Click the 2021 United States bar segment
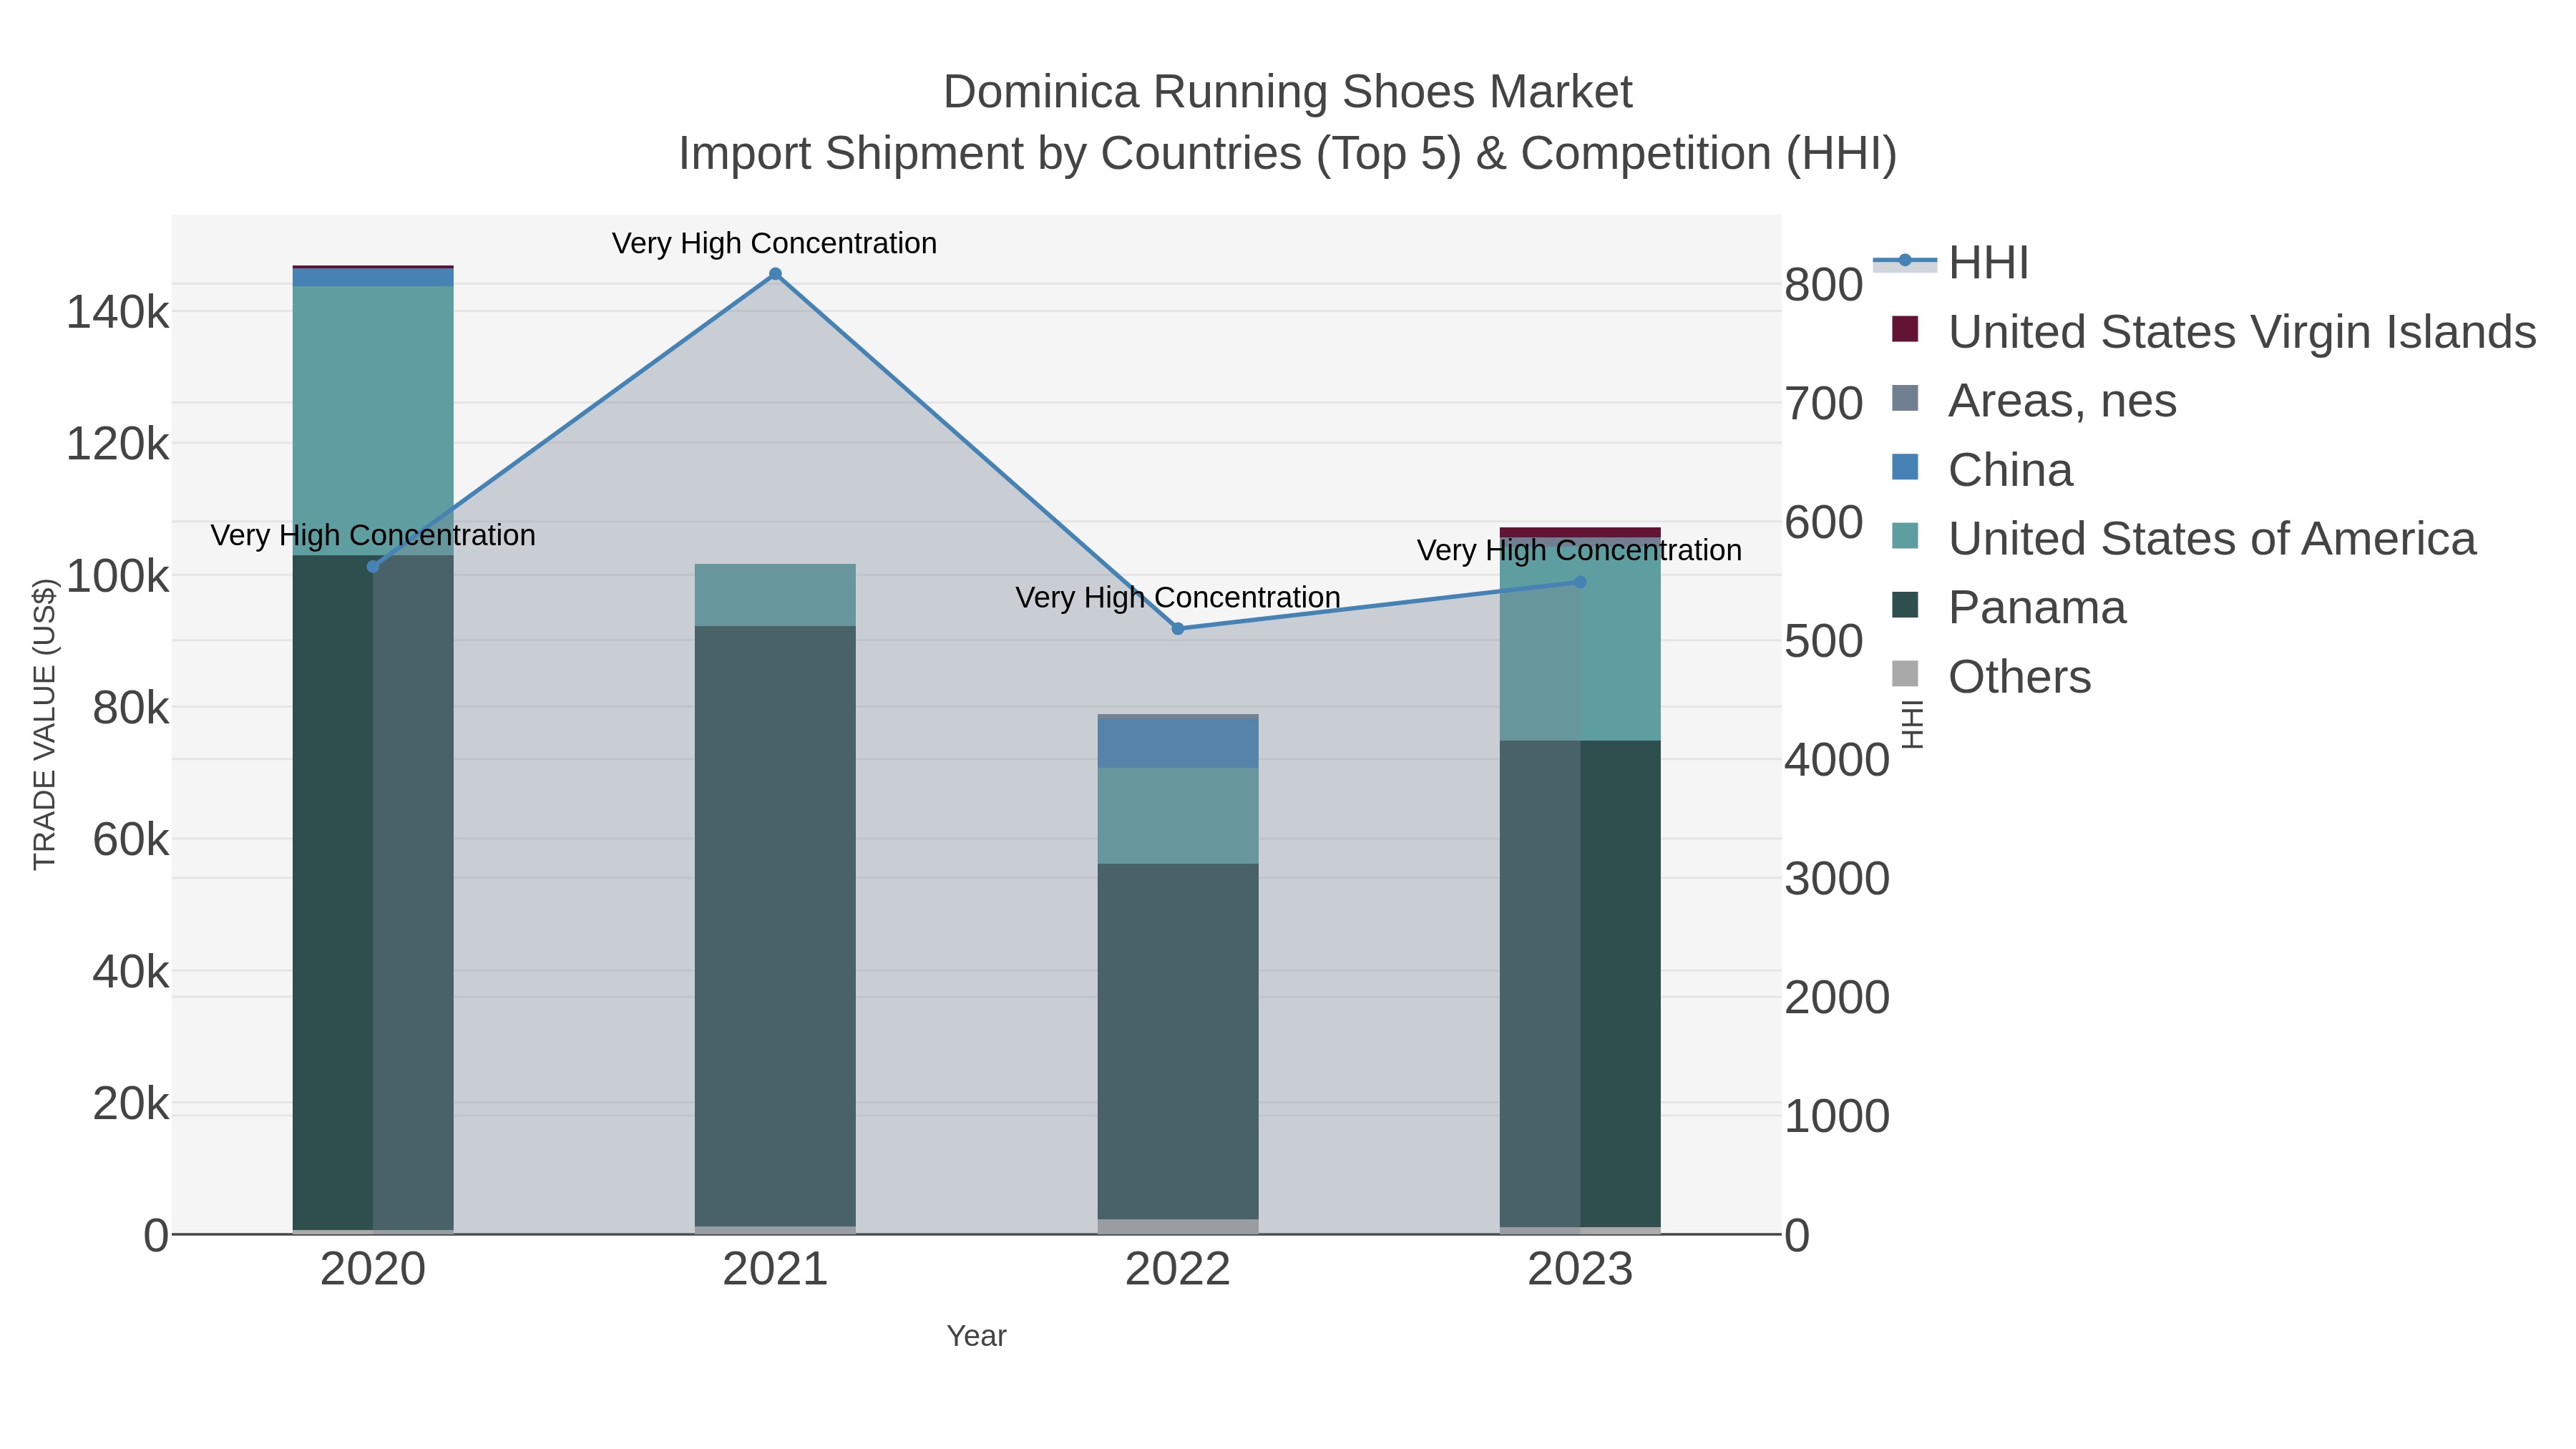This screenshot has height=1449, width=2576. [775, 595]
